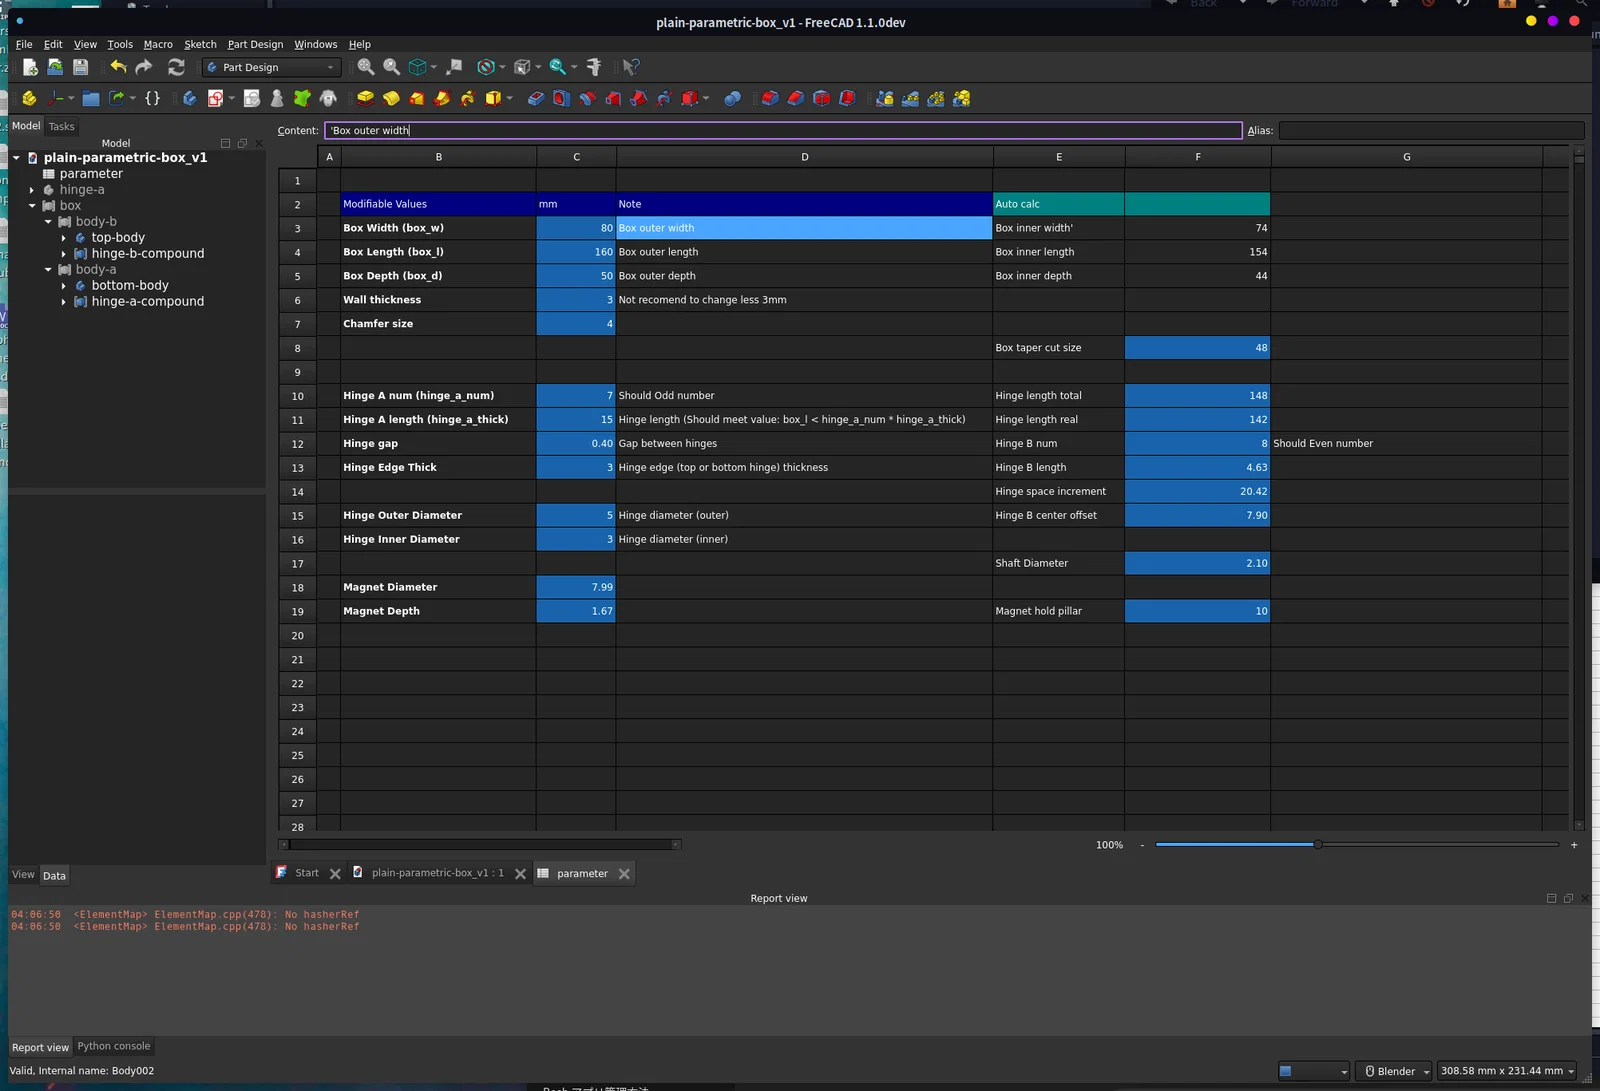Adjust the spreadsheet zoom slider
The width and height of the screenshot is (1600, 1091).
coord(1318,845)
